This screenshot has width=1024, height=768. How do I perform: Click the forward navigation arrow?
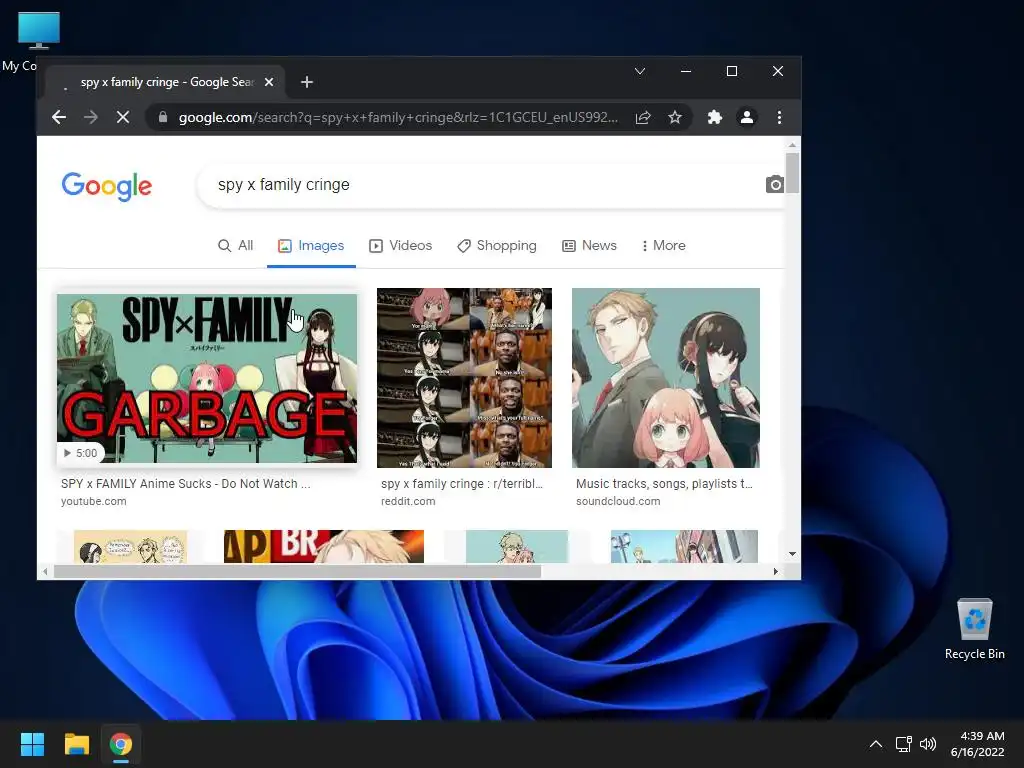tap(91, 118)
